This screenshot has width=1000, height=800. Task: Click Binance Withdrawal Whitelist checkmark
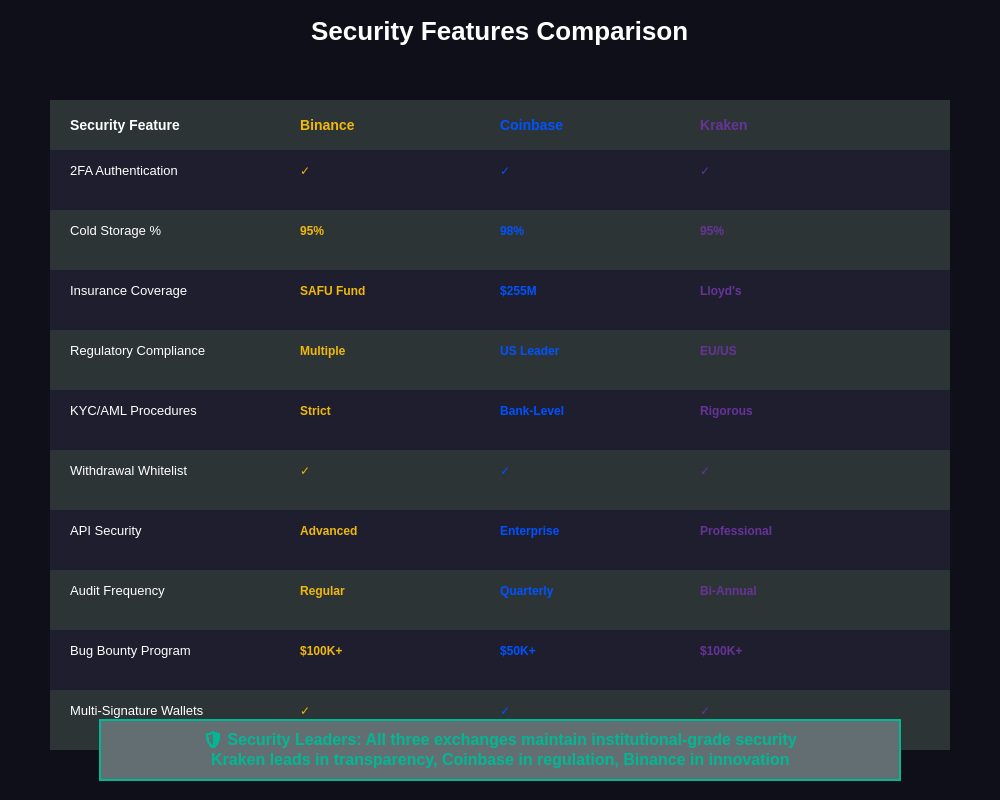coord(305,471)
